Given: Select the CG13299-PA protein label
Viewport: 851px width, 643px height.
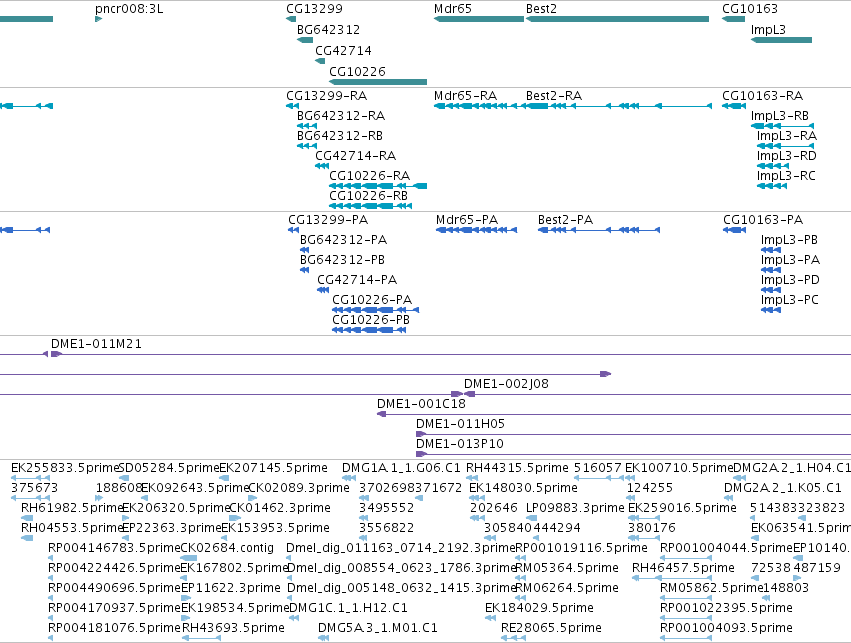Looking at the screenshot, I should pos(328,220).
